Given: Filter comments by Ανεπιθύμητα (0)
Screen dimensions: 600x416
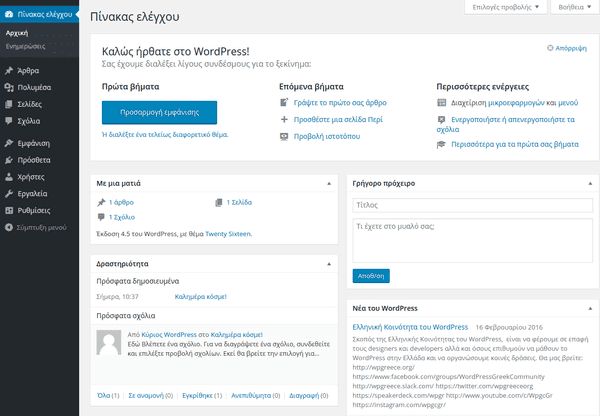Looking at the screenshot, I should [x=256, y=395].
